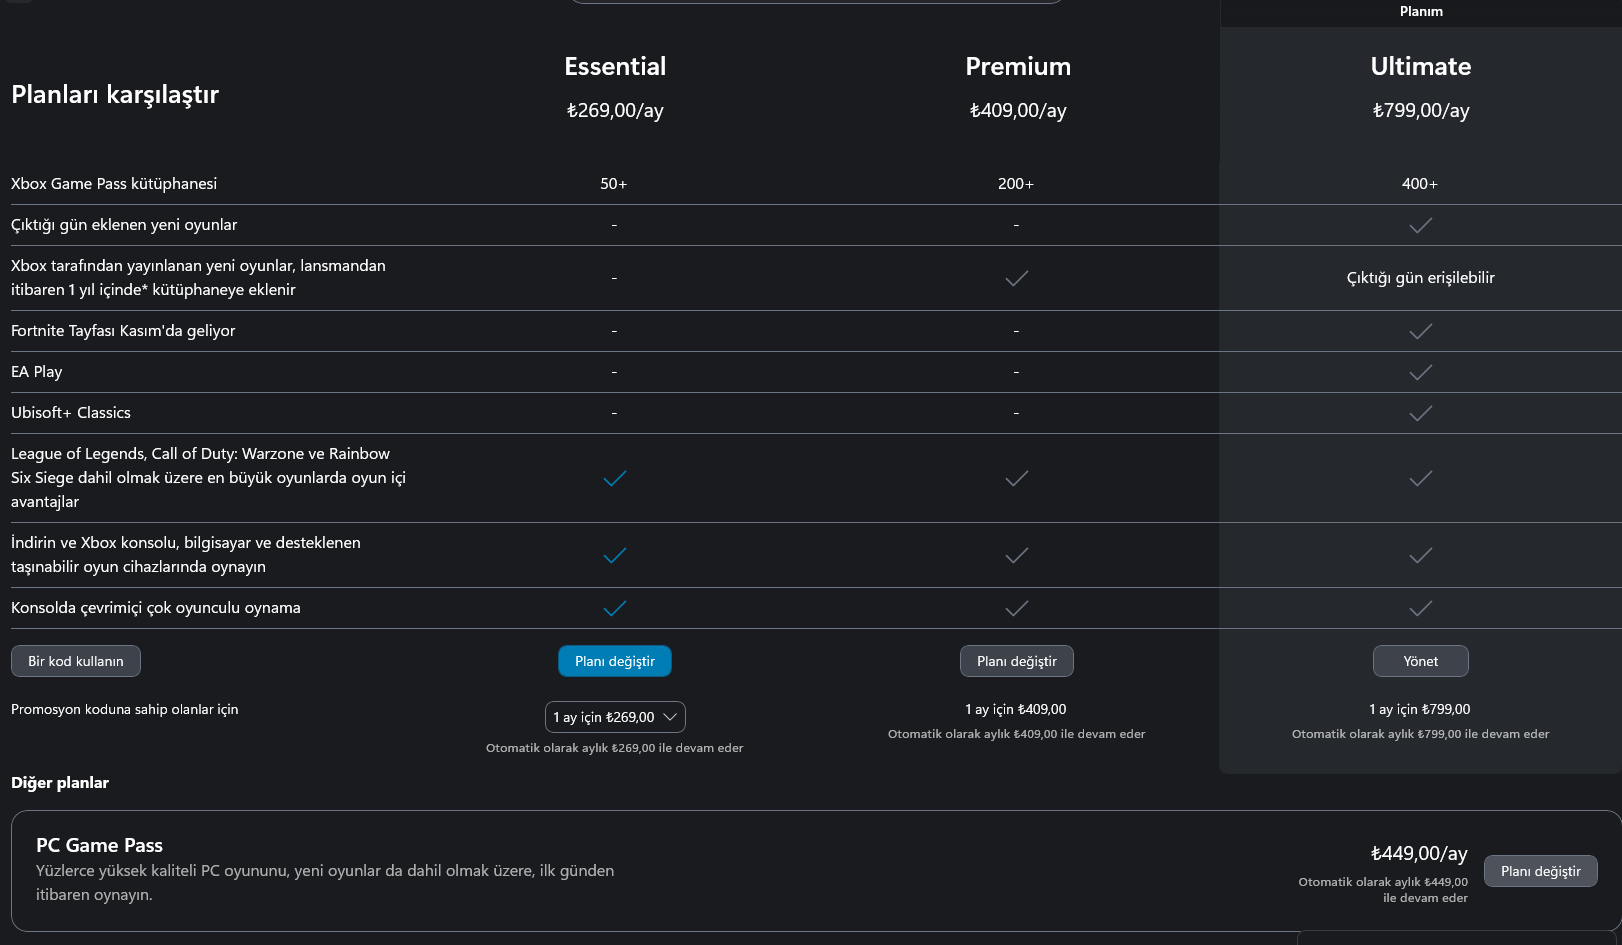Click the 'Xbox tarafından yayınlanan yeni oyunlar' row label

coord(198,278)
